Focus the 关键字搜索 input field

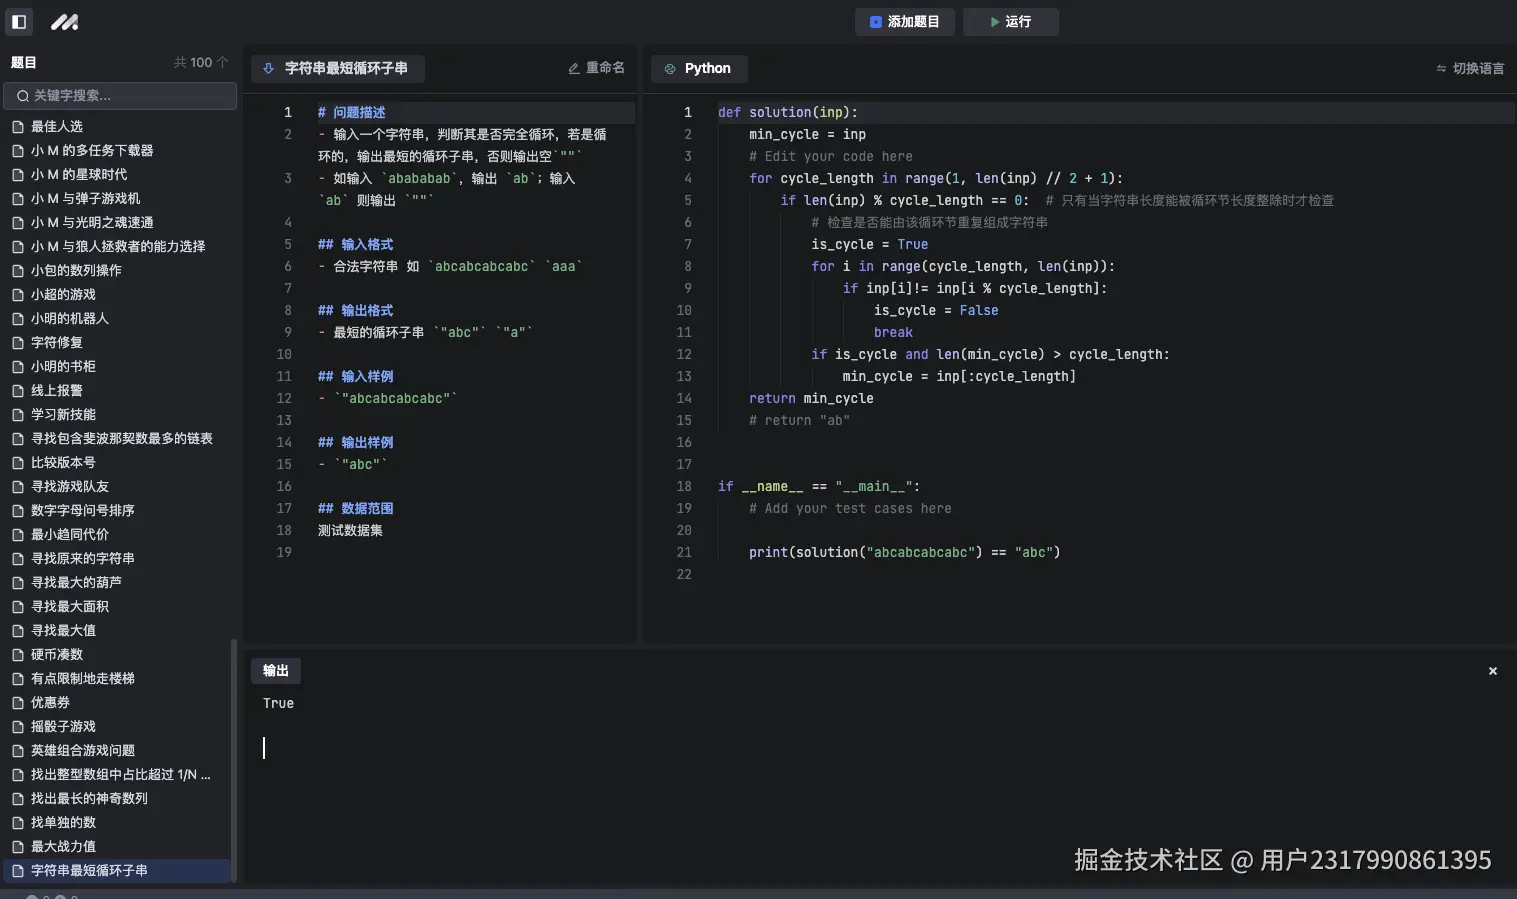coord(120,95)
